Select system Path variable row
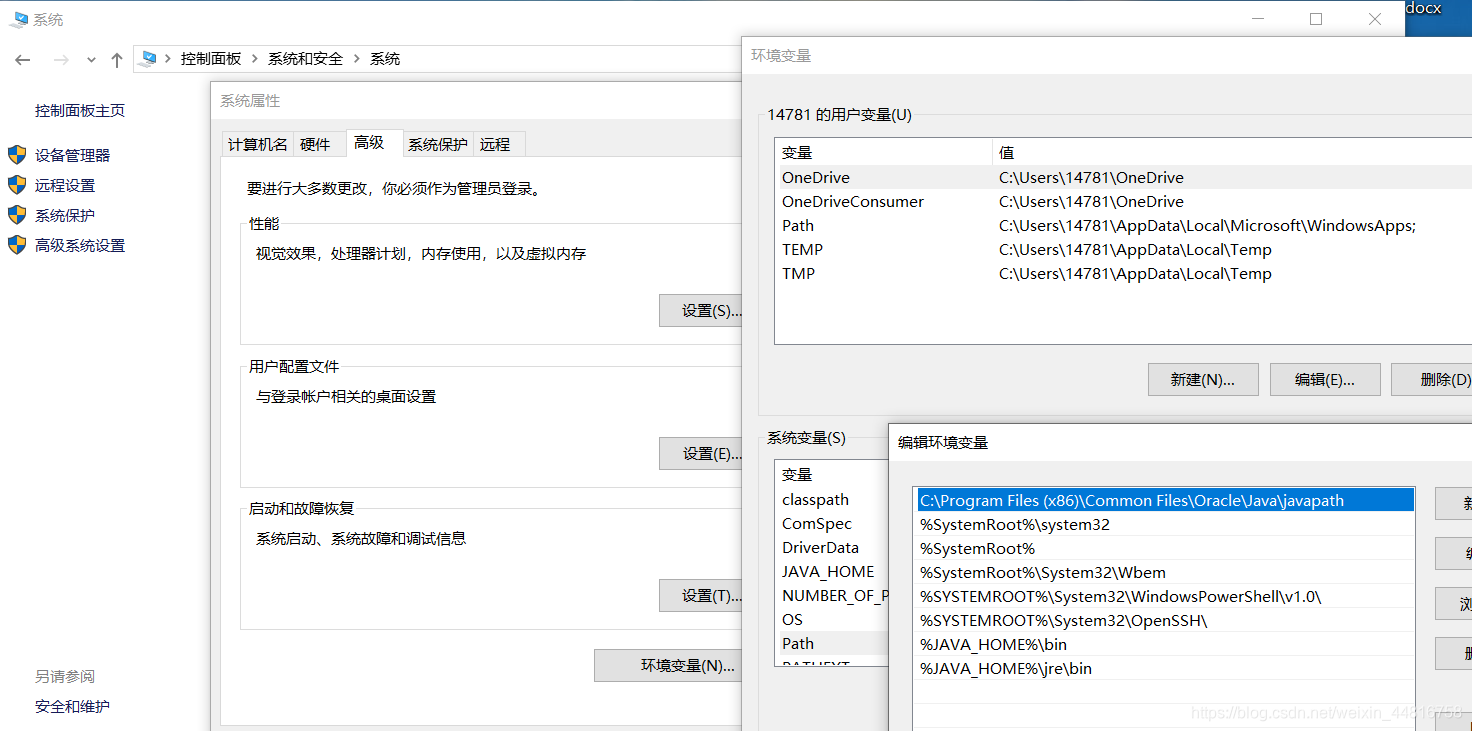The image size is (1472, 731). pyautogui.click(x=832, y=644)
